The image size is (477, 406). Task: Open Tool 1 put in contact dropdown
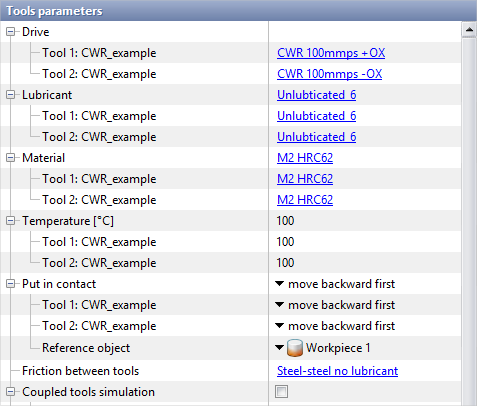[279, 305]
